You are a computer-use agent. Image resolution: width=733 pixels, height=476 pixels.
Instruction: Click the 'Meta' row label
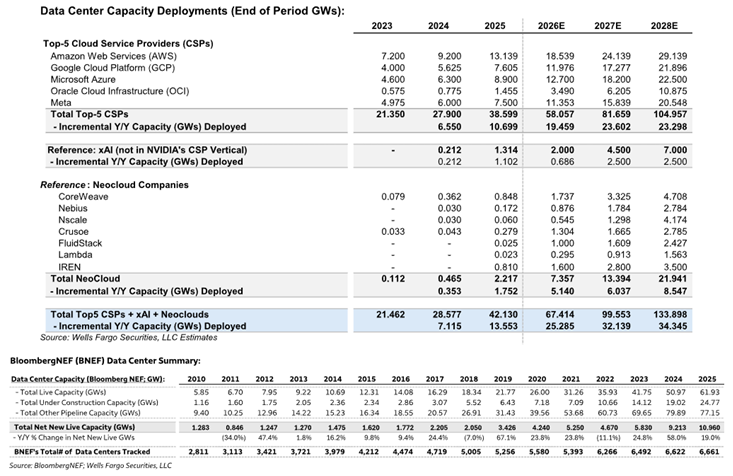pyautogui.click(x=61, y=103)
